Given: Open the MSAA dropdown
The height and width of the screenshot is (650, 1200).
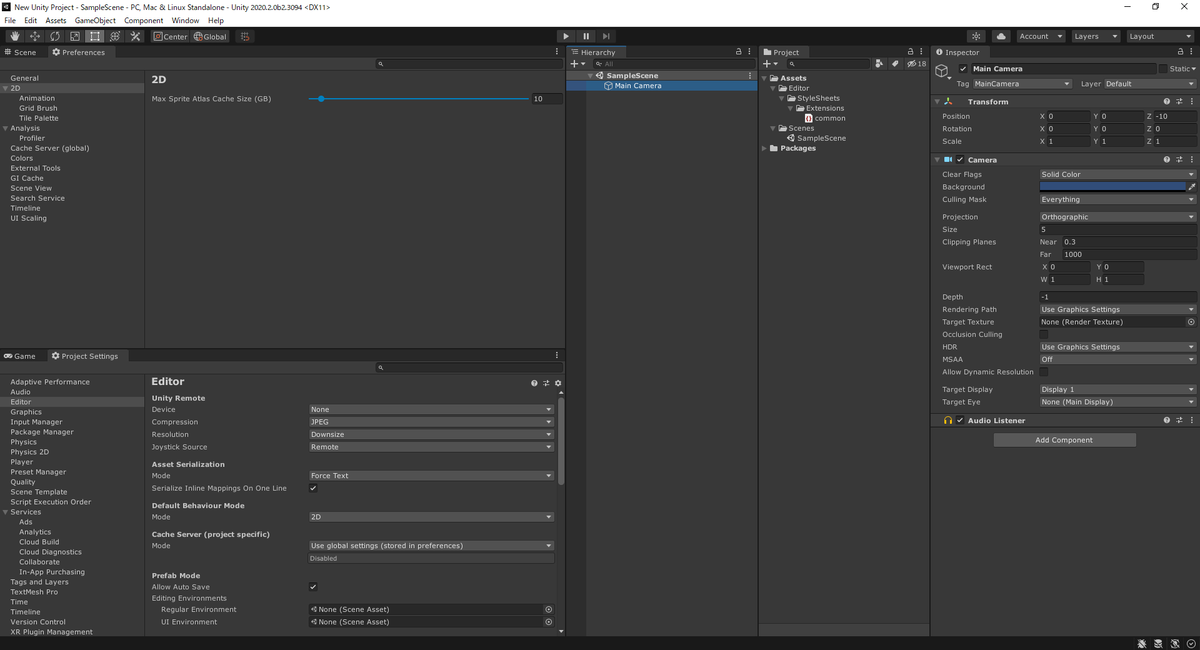Looking at the screenshot, I should (x=1117, y=359).
